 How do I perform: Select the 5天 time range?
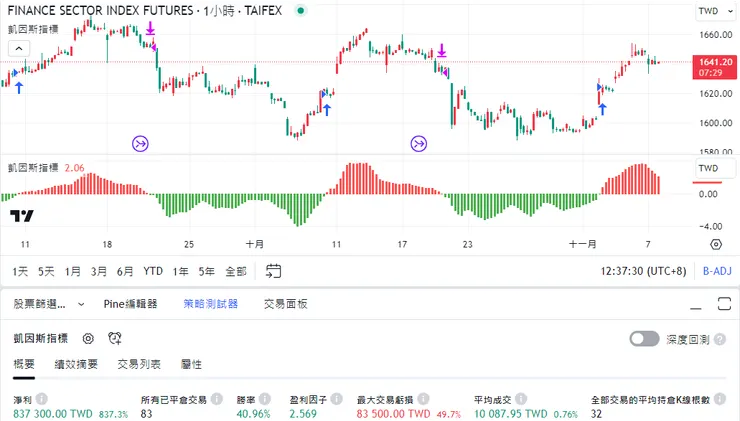point(46,271)
